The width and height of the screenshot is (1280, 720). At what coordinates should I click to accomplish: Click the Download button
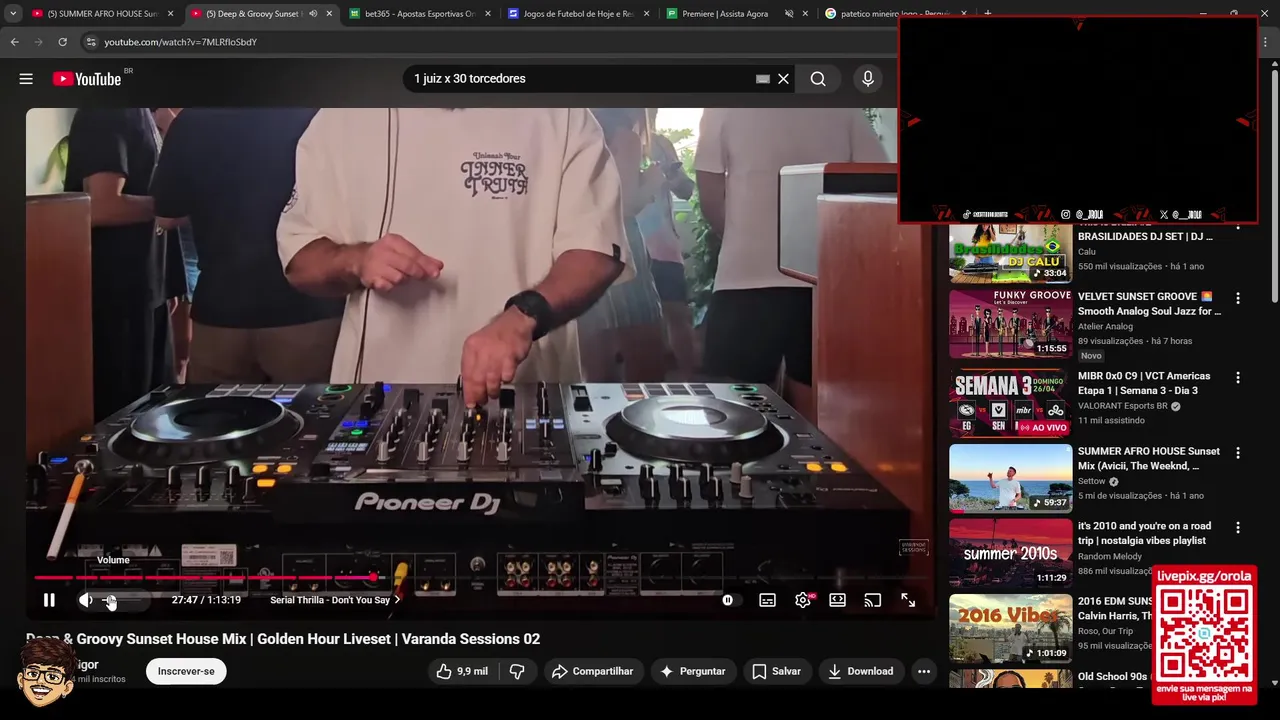coord(861,671)
